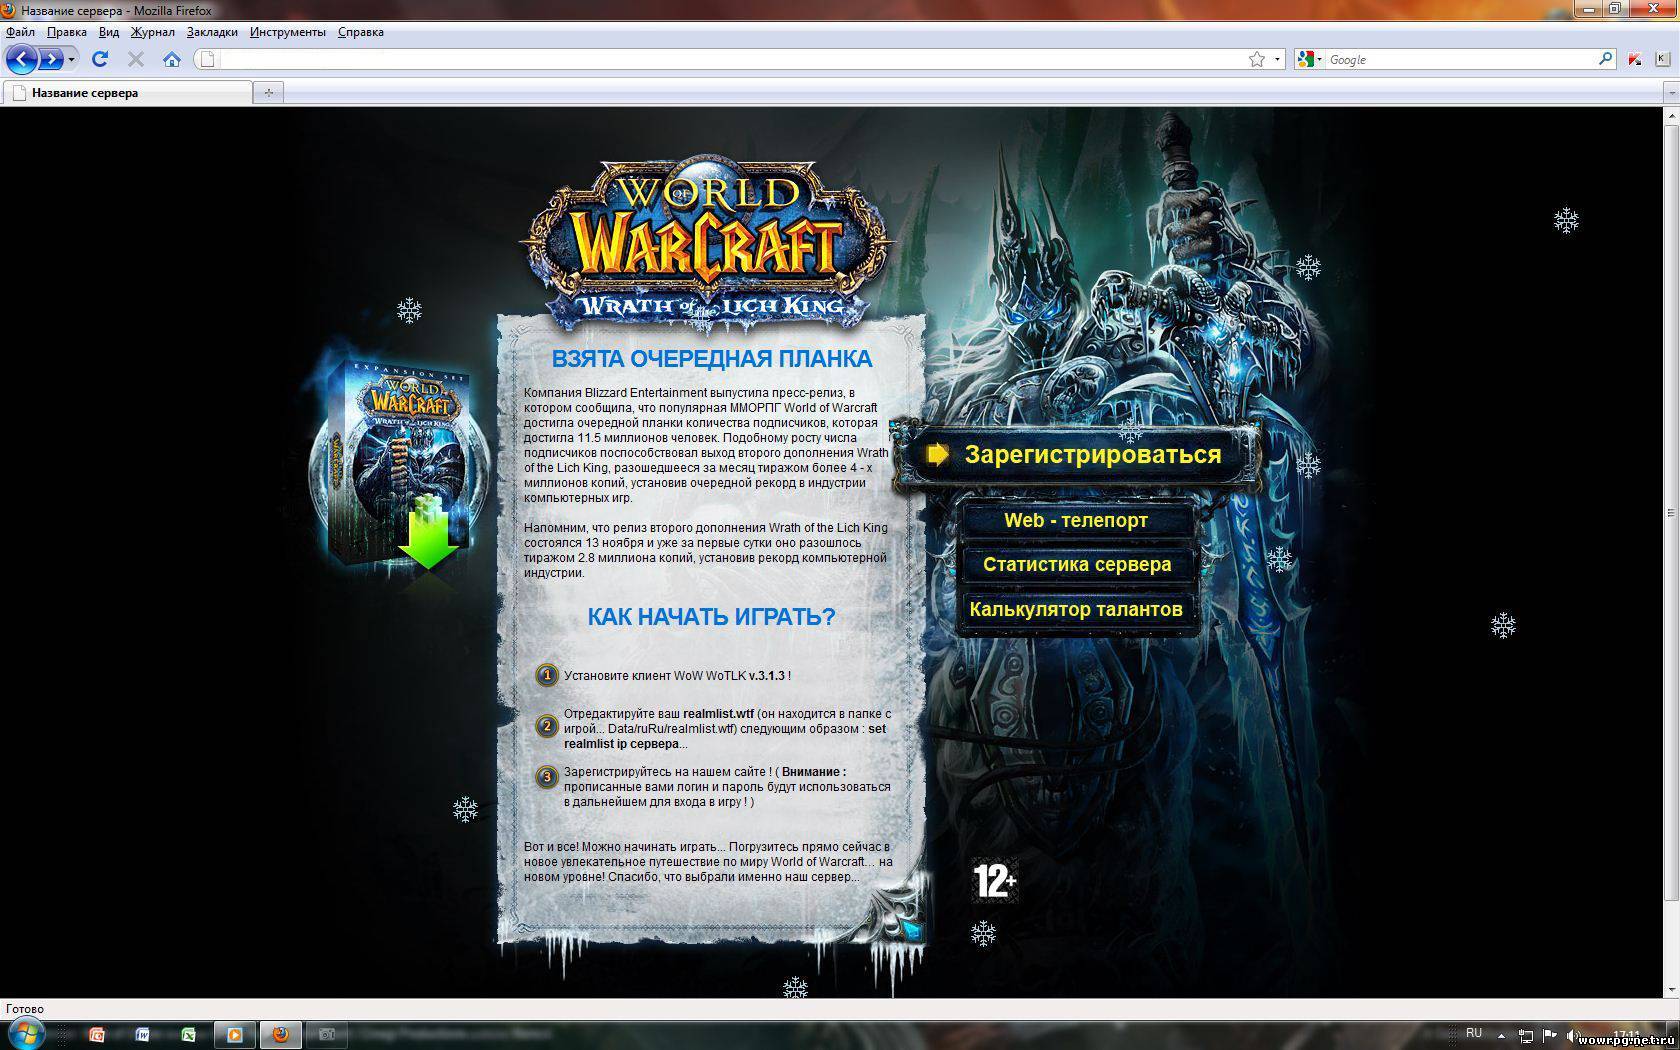Open the address bar history dropdown
Viewport: 1680px width, 1050px height.
pyautogui.click(x=1277, y=59)
